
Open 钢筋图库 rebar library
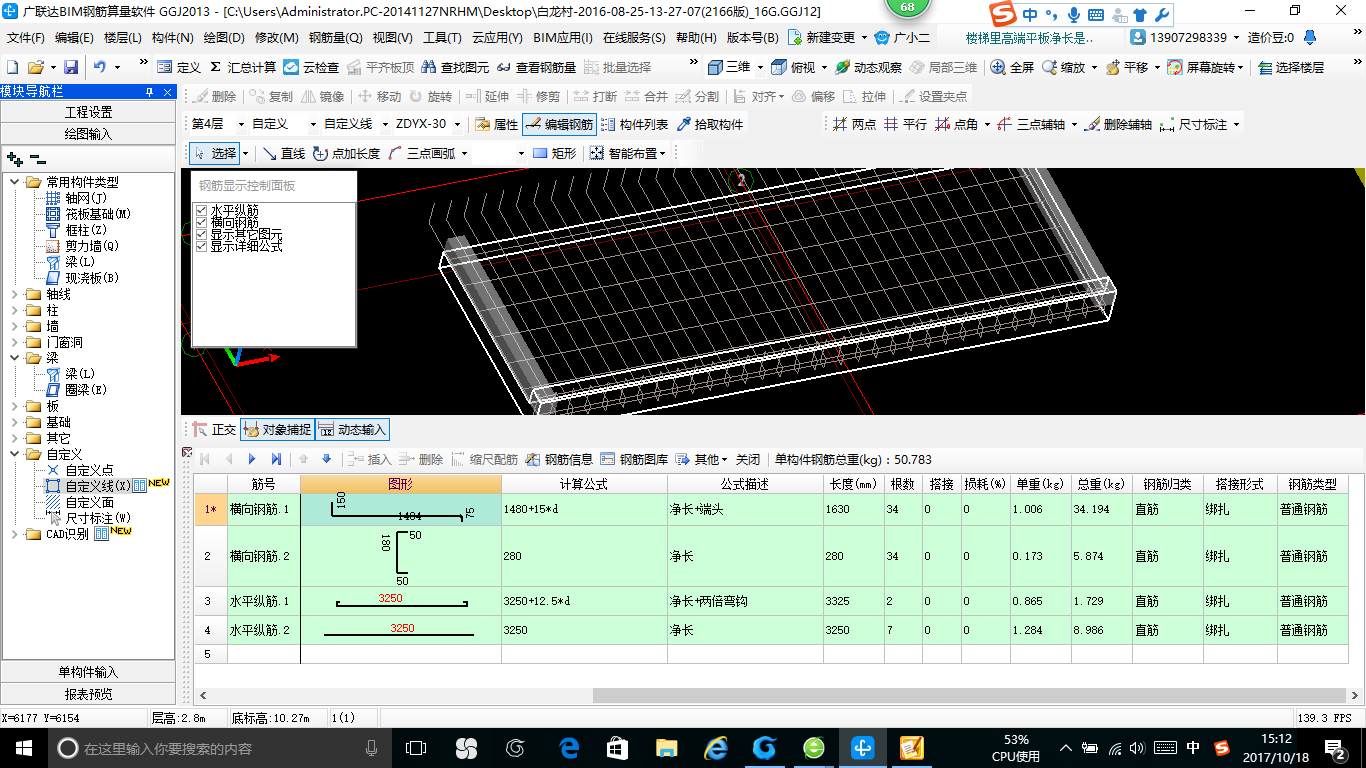click(634, 459)
